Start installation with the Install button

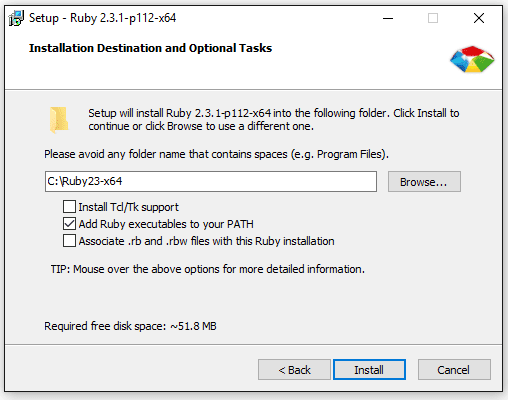(369, 370)
